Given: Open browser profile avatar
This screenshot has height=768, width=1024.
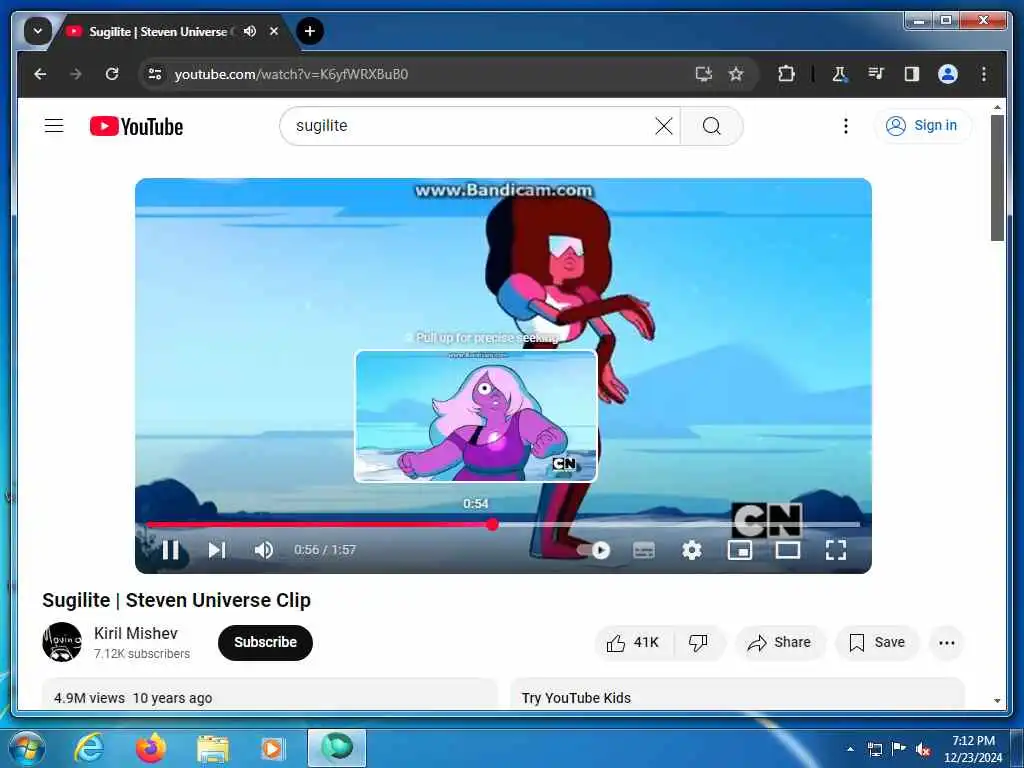Looking at the screenshot, I should click(x=948, y=74).
